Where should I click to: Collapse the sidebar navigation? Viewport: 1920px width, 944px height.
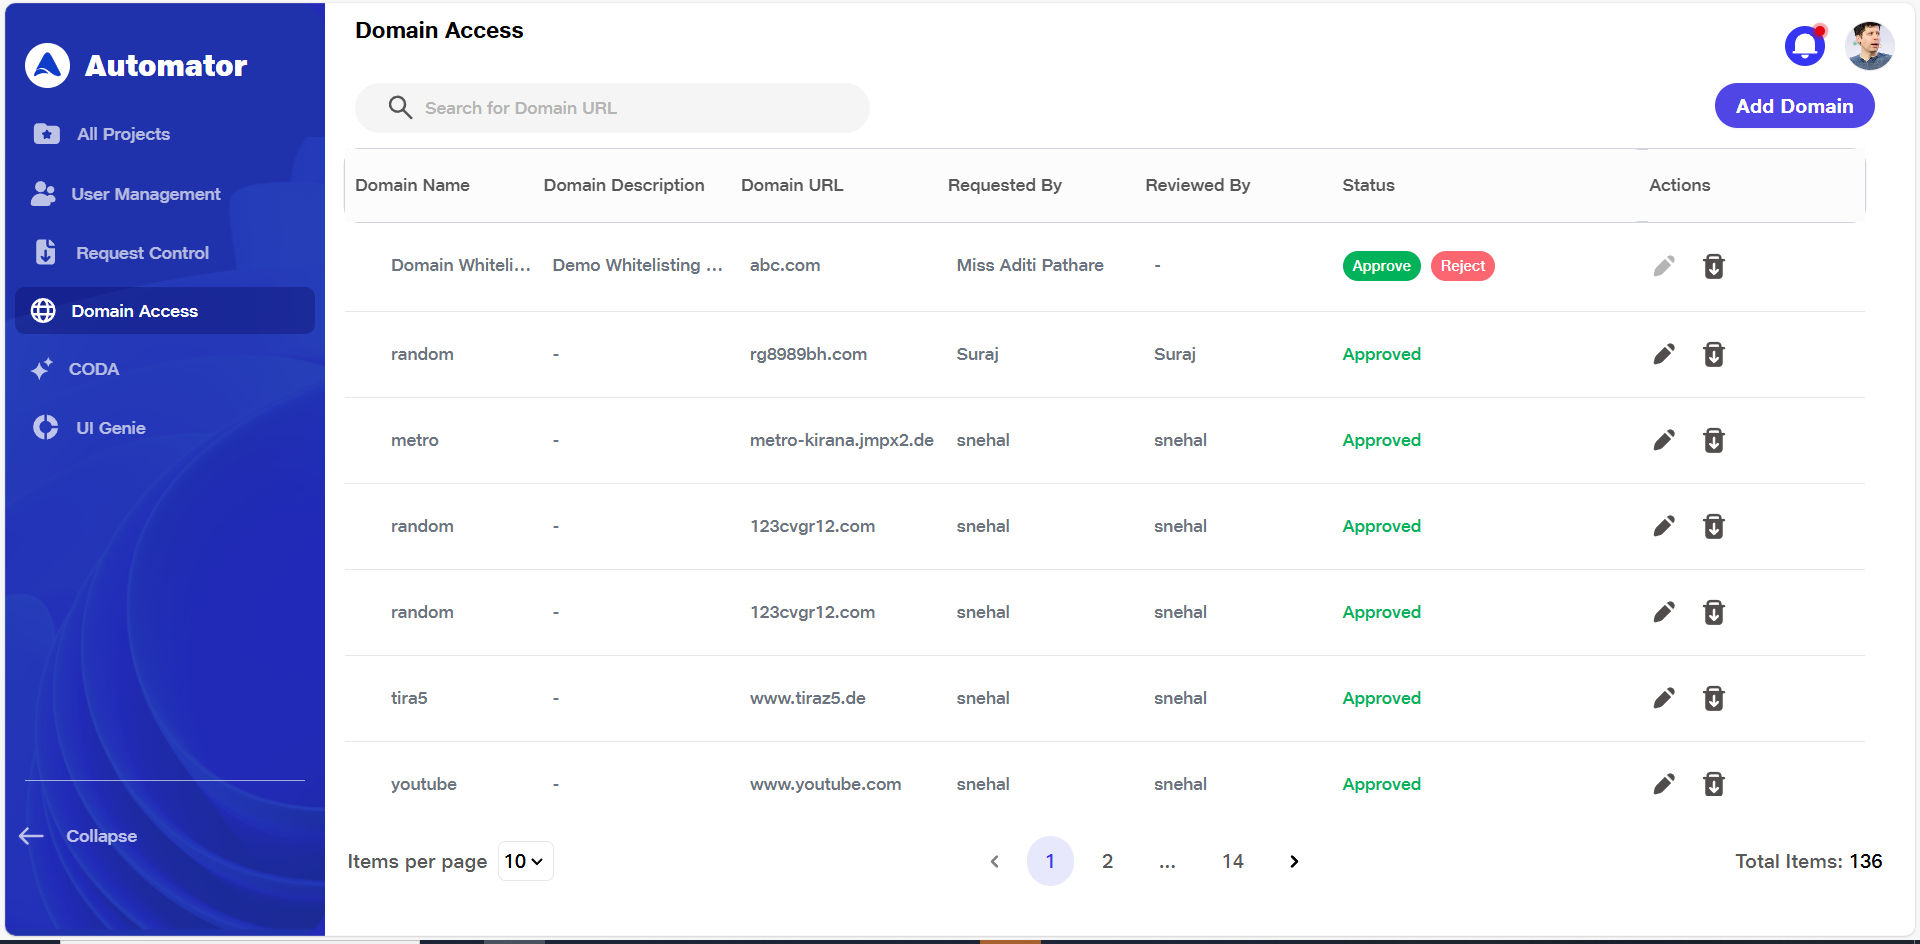(x=80, y=836)
